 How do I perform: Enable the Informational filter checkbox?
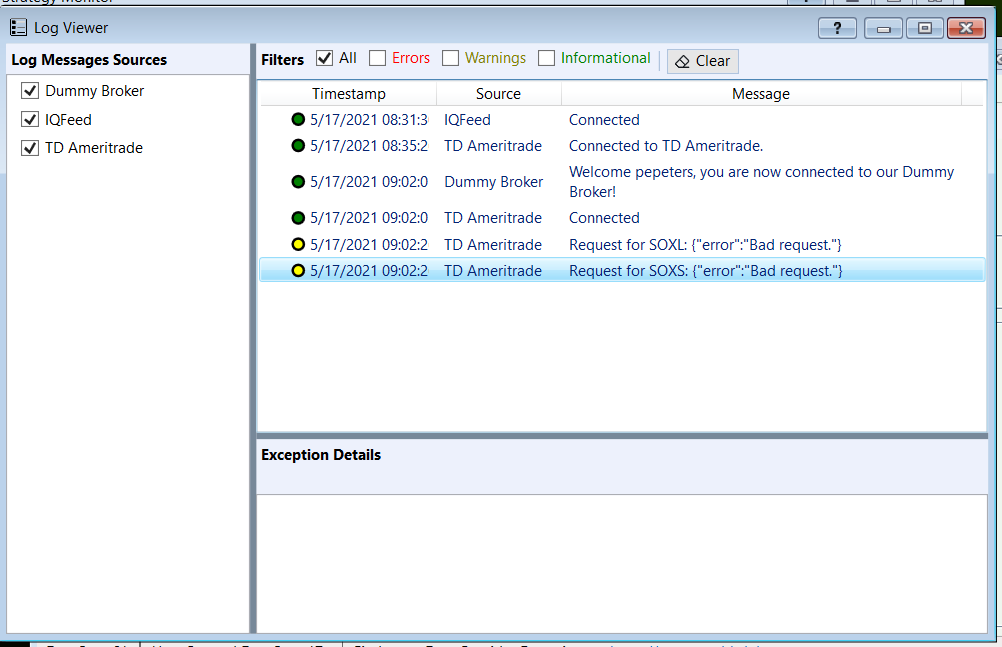pyautogui.click(x=546, y=58)
